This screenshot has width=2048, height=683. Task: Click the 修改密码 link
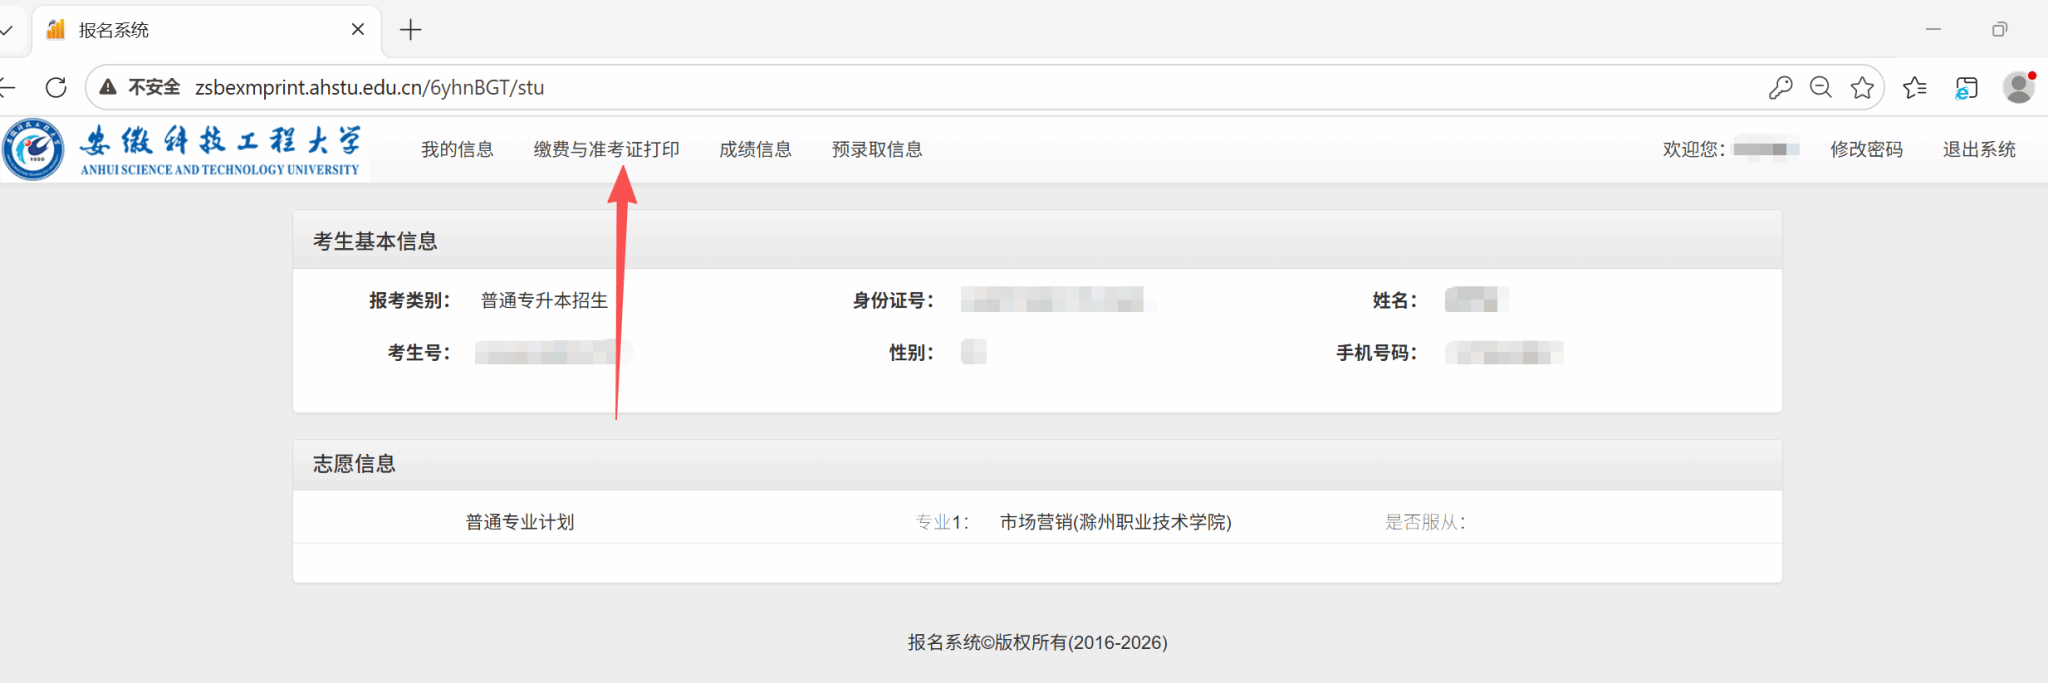1866,149
